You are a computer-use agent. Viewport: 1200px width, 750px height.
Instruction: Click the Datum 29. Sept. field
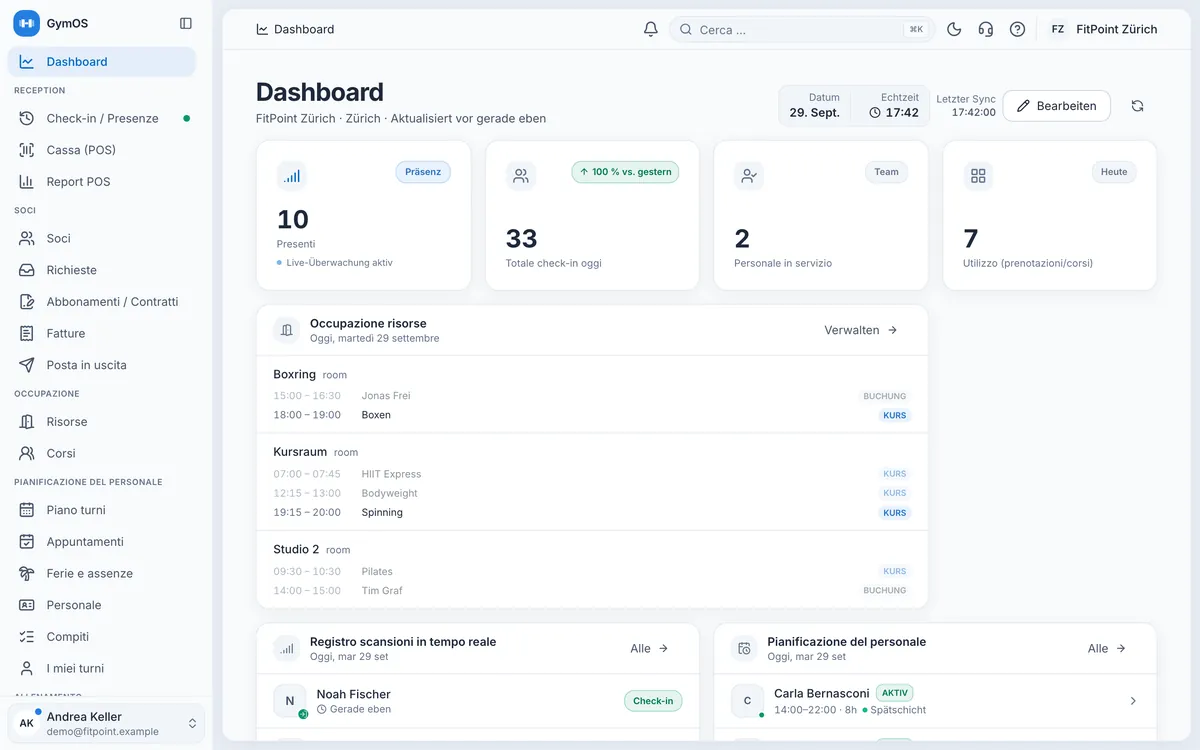(814, 106)
